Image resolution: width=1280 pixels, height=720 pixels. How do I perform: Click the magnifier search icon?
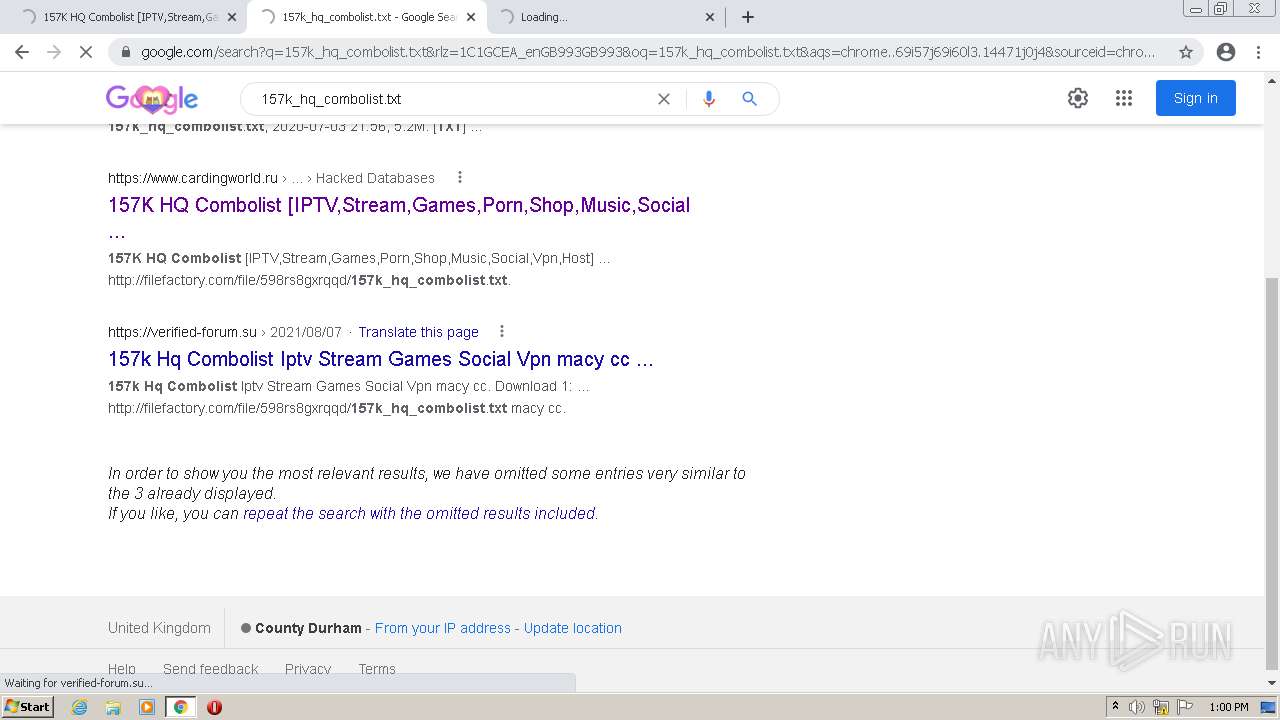[749, 99]
